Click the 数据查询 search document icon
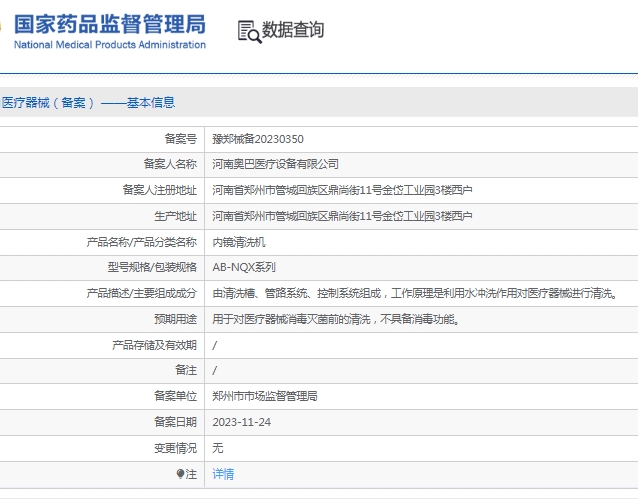 click(x=249, y=32)
